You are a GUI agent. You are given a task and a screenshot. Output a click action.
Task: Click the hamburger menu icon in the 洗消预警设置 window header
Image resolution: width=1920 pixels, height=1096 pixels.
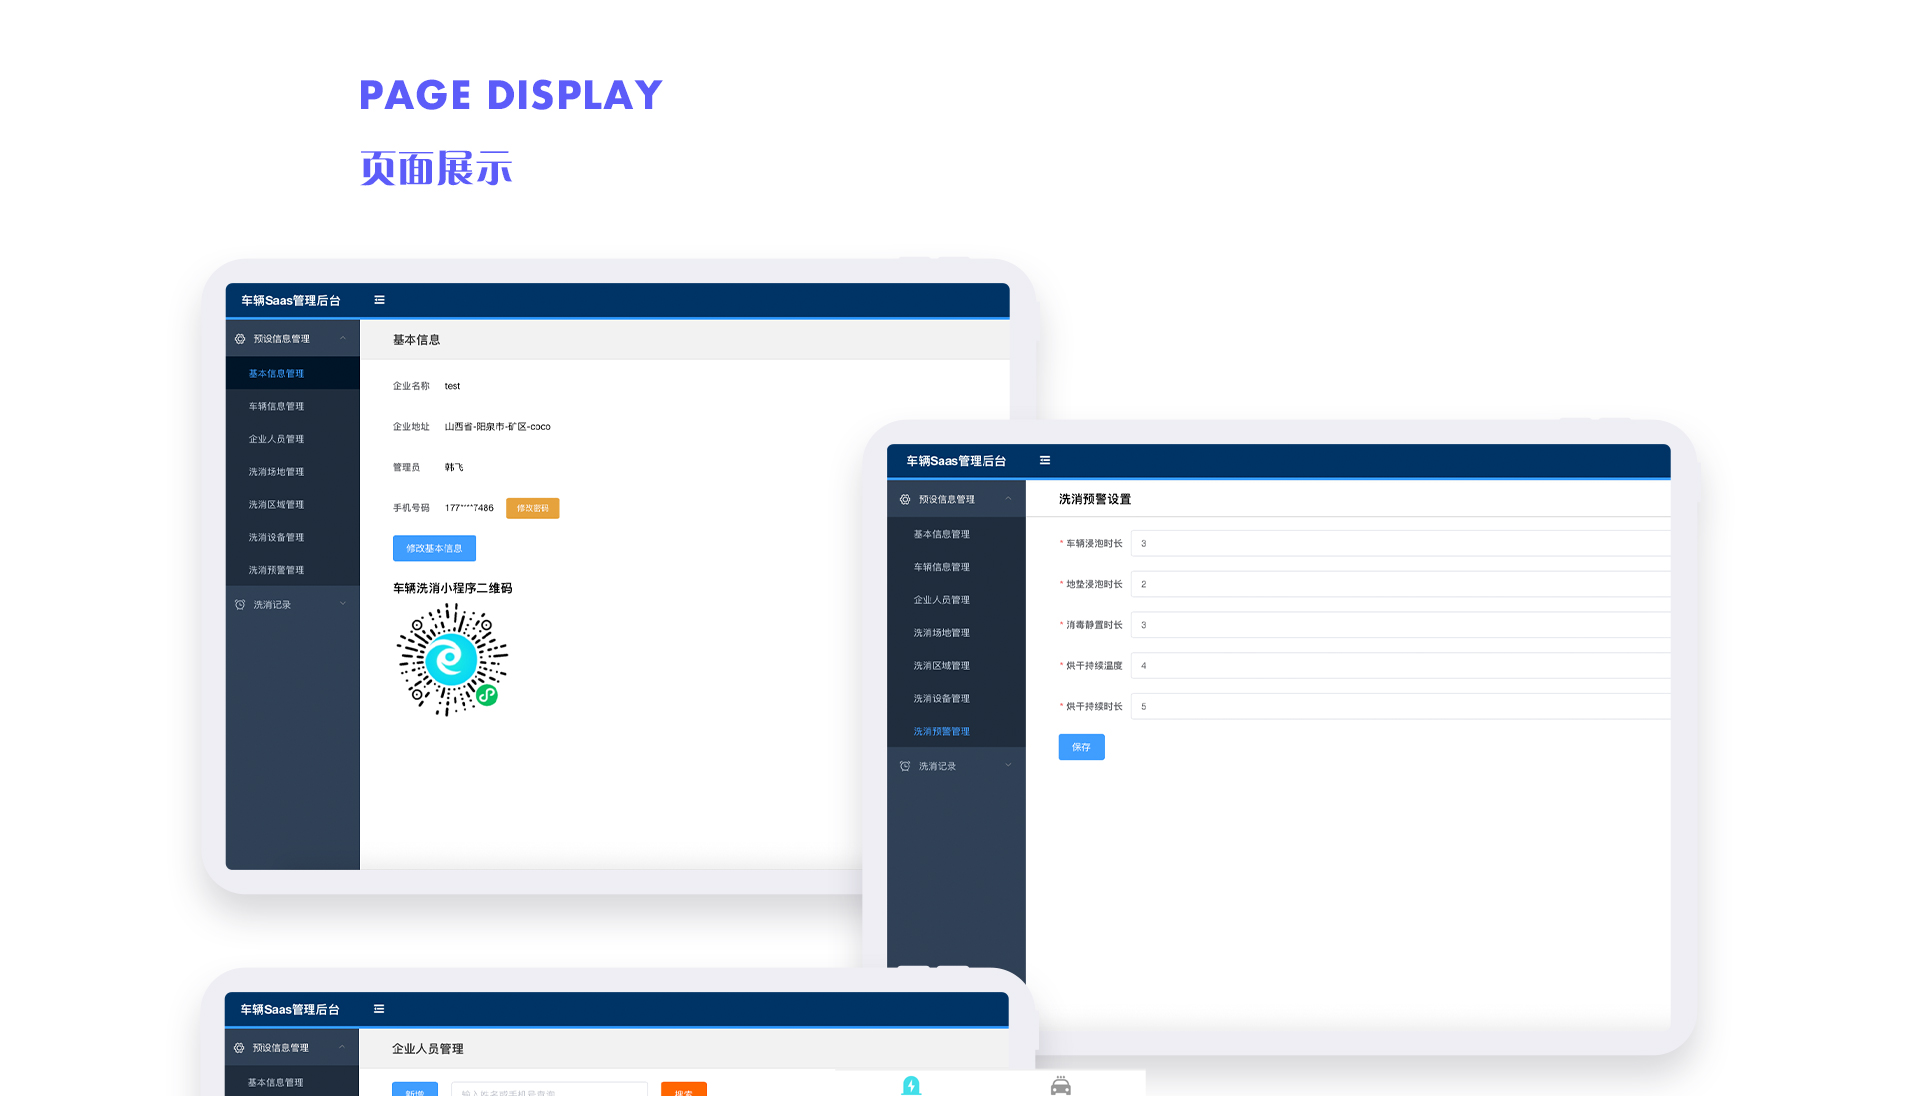(1045, 460)
